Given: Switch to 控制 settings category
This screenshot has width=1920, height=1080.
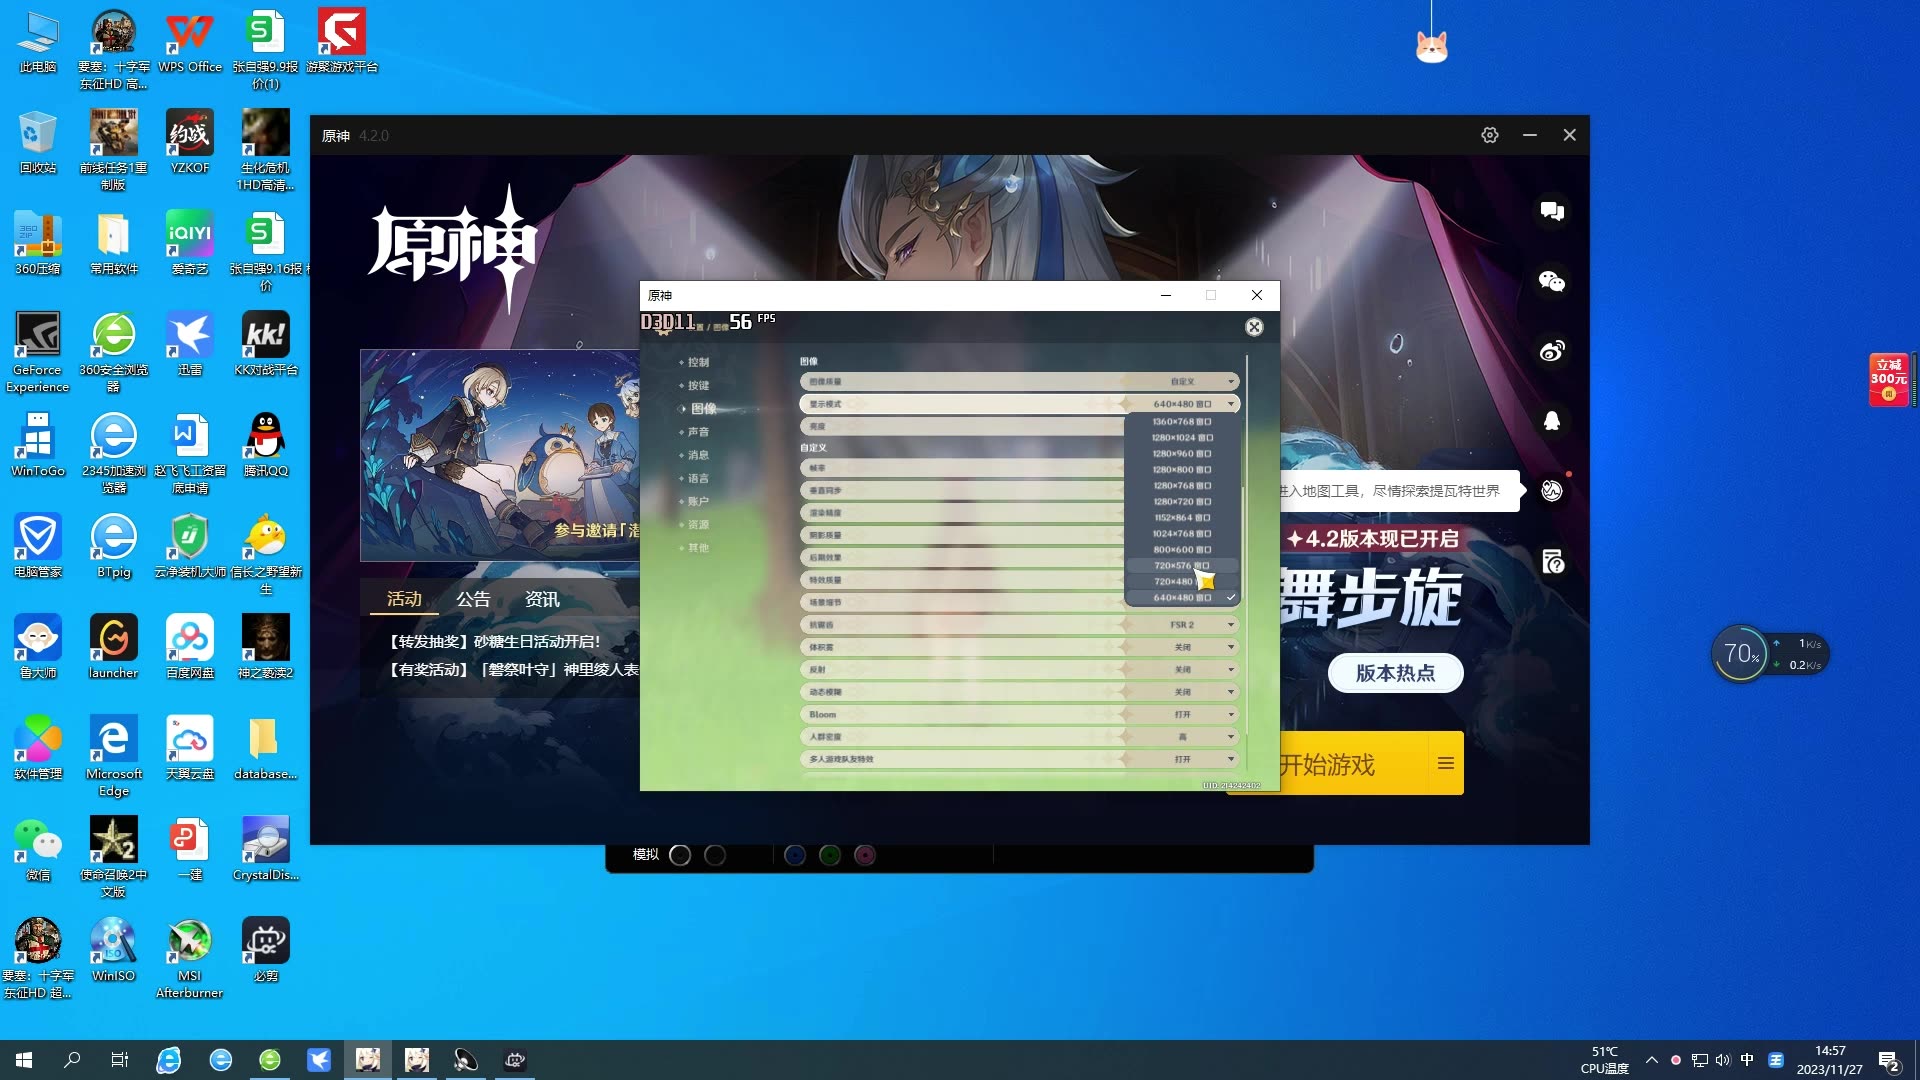Looking at the screenshot, I should coord(698,362).
